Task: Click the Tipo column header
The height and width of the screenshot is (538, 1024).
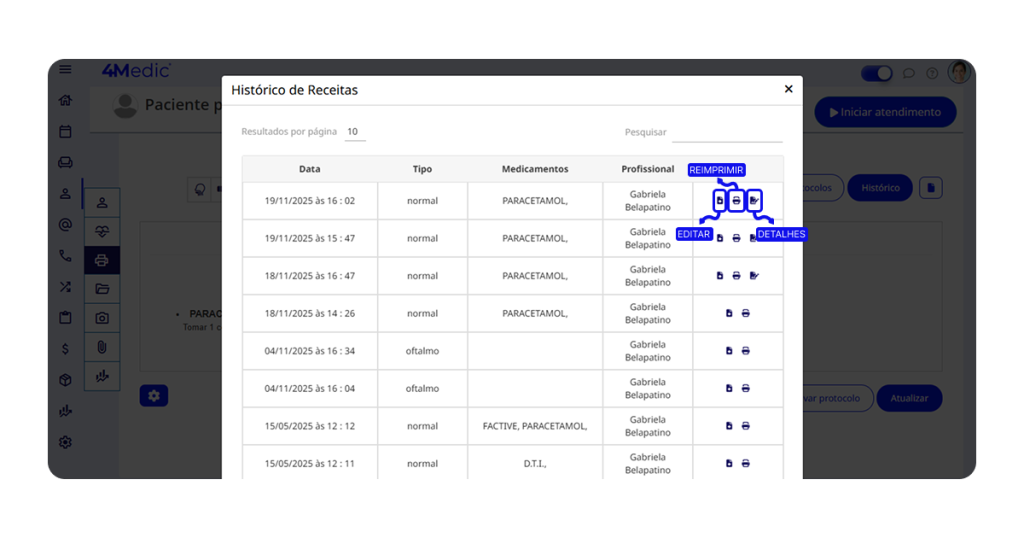Action: [422, 169]
